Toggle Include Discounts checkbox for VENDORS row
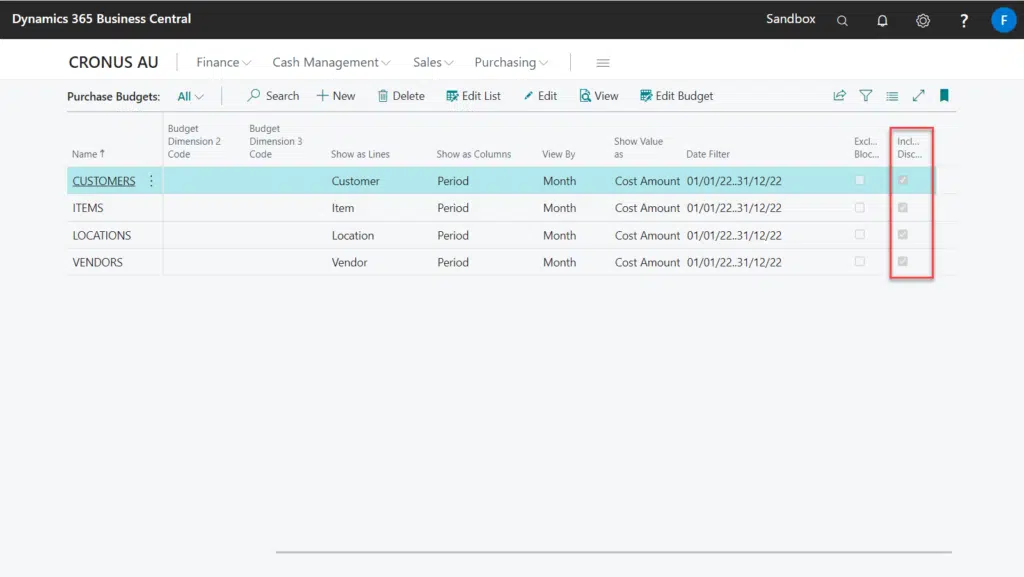Image resolution: width=1024 pixels, height=577 pixels. 904,262
